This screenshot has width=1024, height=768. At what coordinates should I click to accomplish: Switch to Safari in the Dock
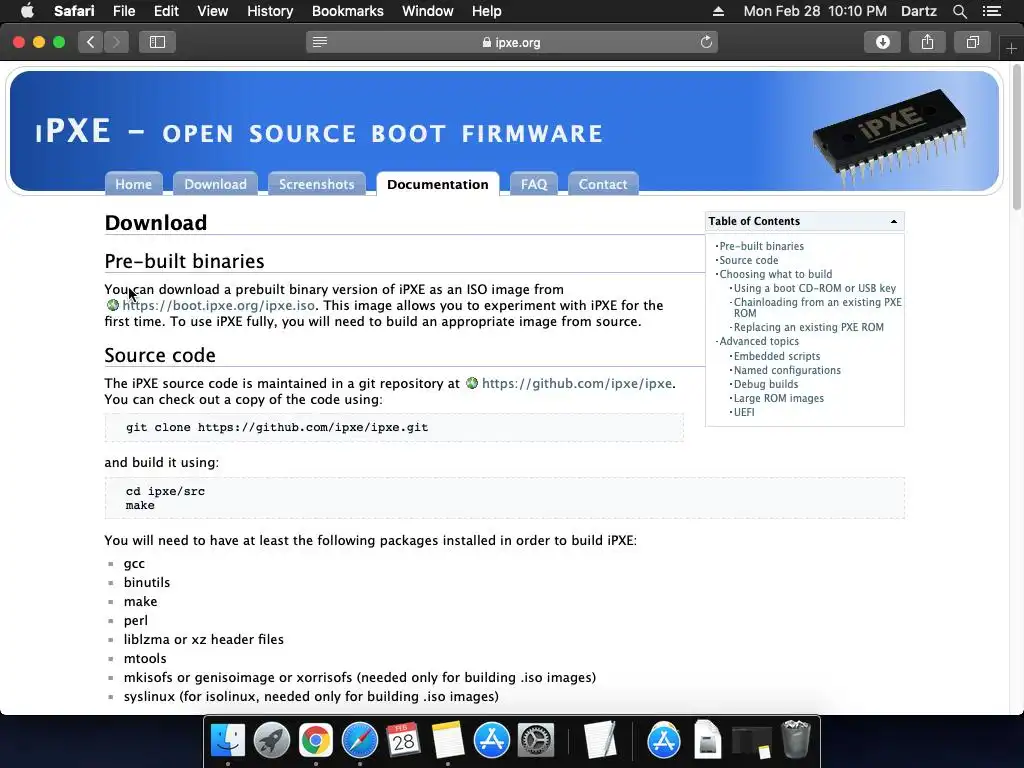(x=360, y=741)
